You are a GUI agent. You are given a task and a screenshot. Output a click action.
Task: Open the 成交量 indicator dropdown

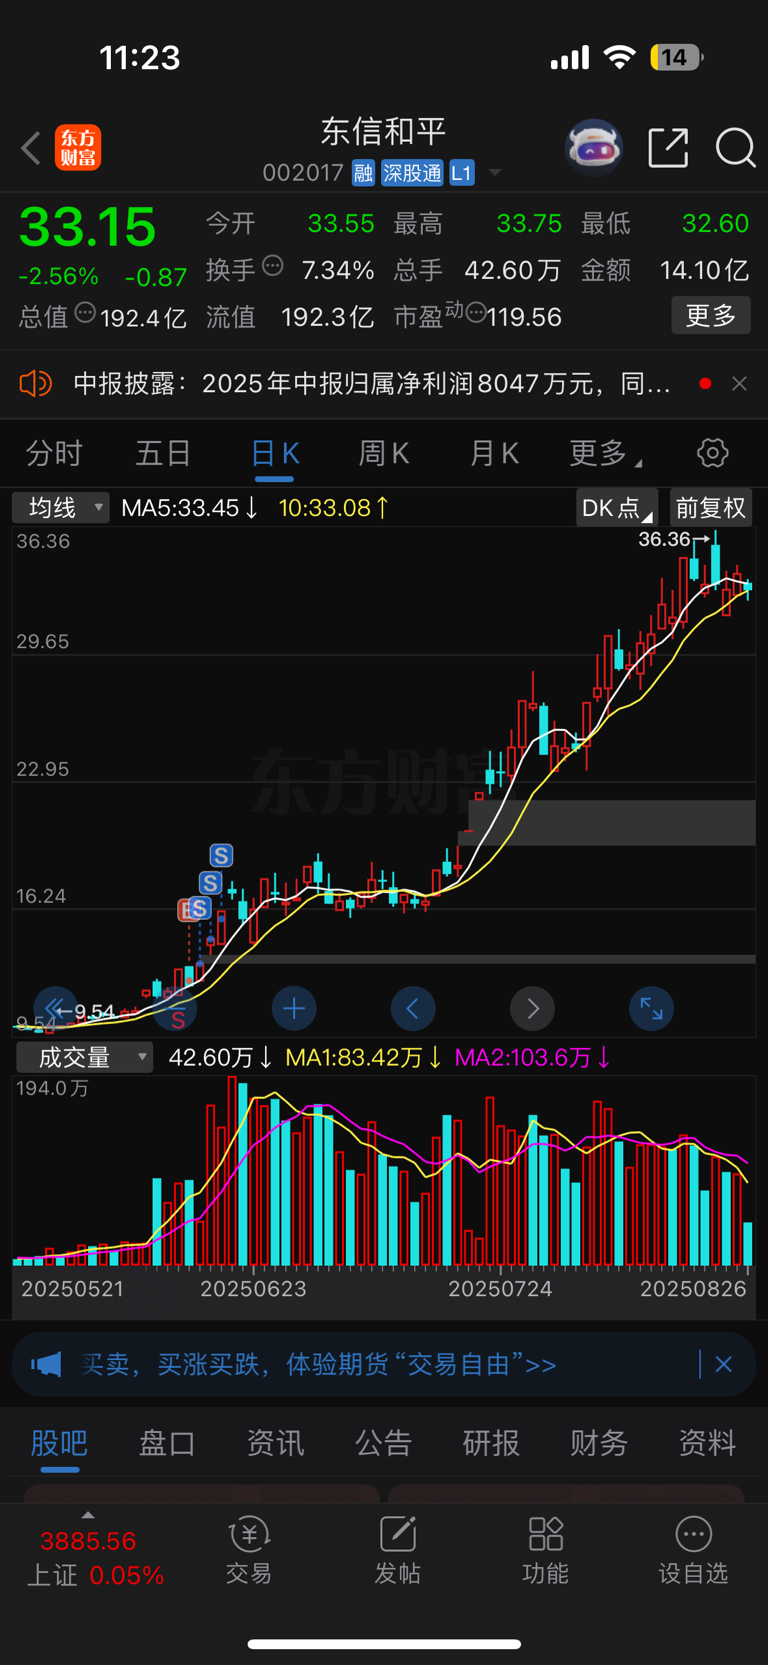point(84,1057)
